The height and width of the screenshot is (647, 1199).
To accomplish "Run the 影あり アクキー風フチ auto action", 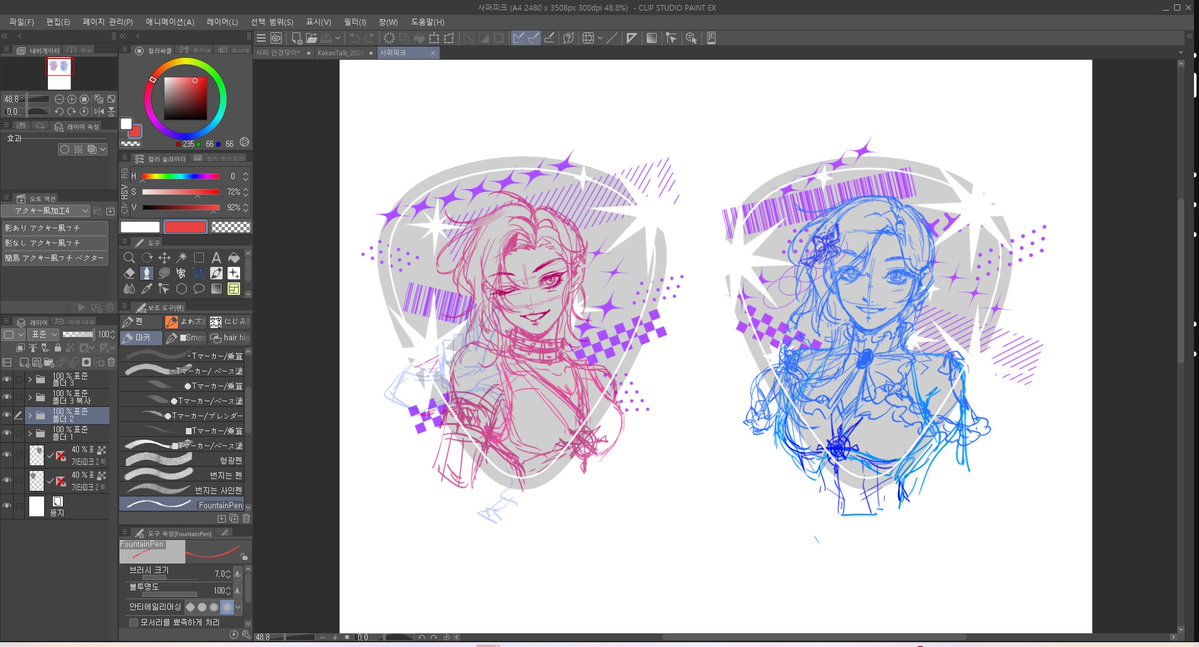I will [54, 228].
